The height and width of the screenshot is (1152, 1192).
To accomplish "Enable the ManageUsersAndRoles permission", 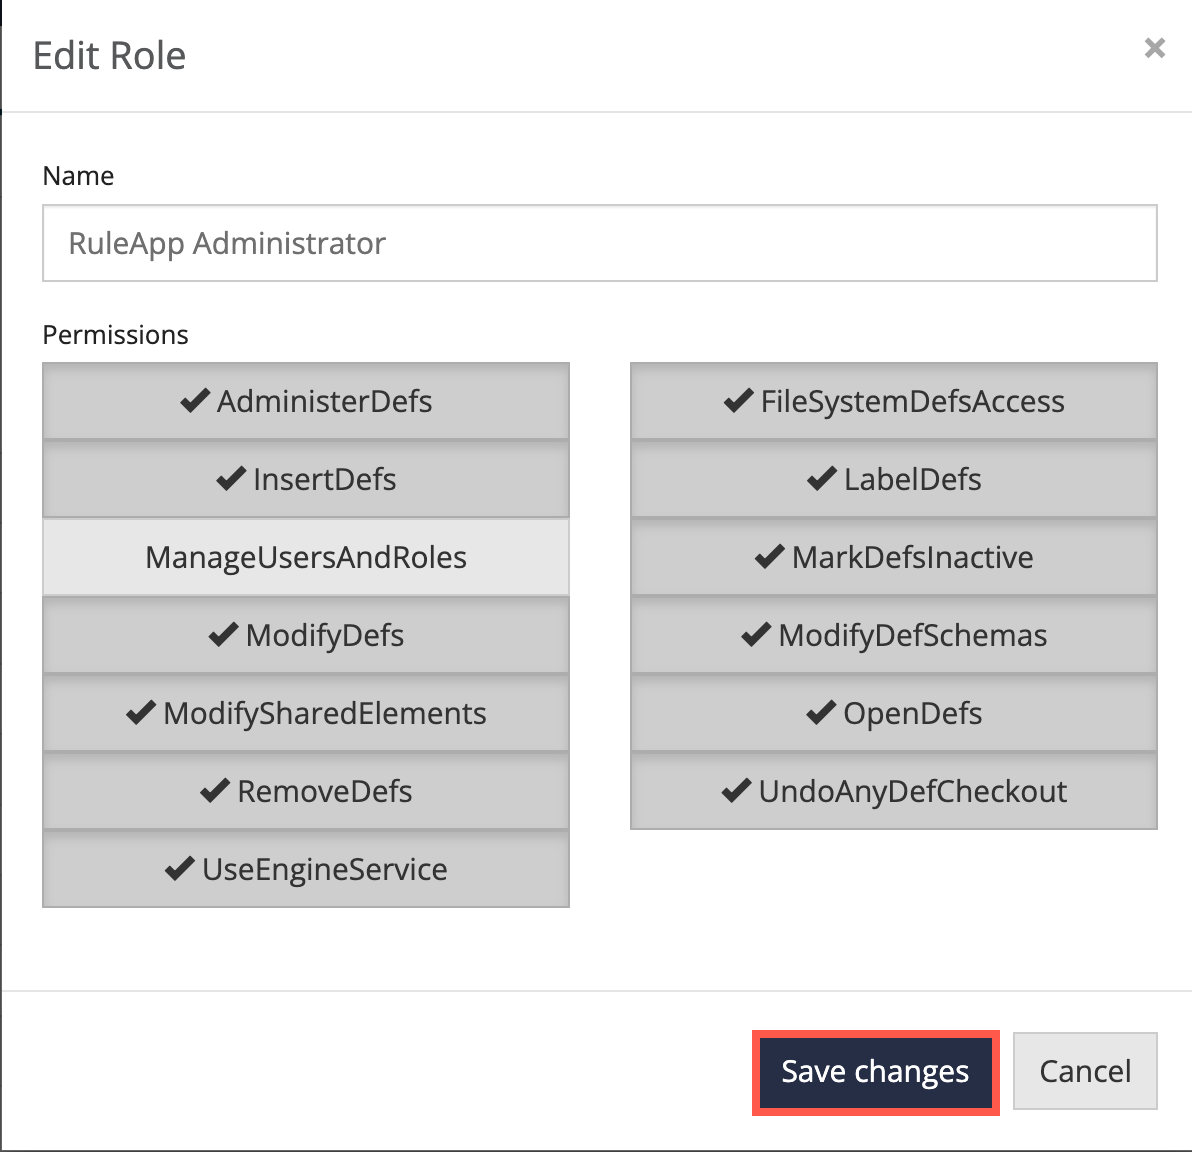I will 306,557.
